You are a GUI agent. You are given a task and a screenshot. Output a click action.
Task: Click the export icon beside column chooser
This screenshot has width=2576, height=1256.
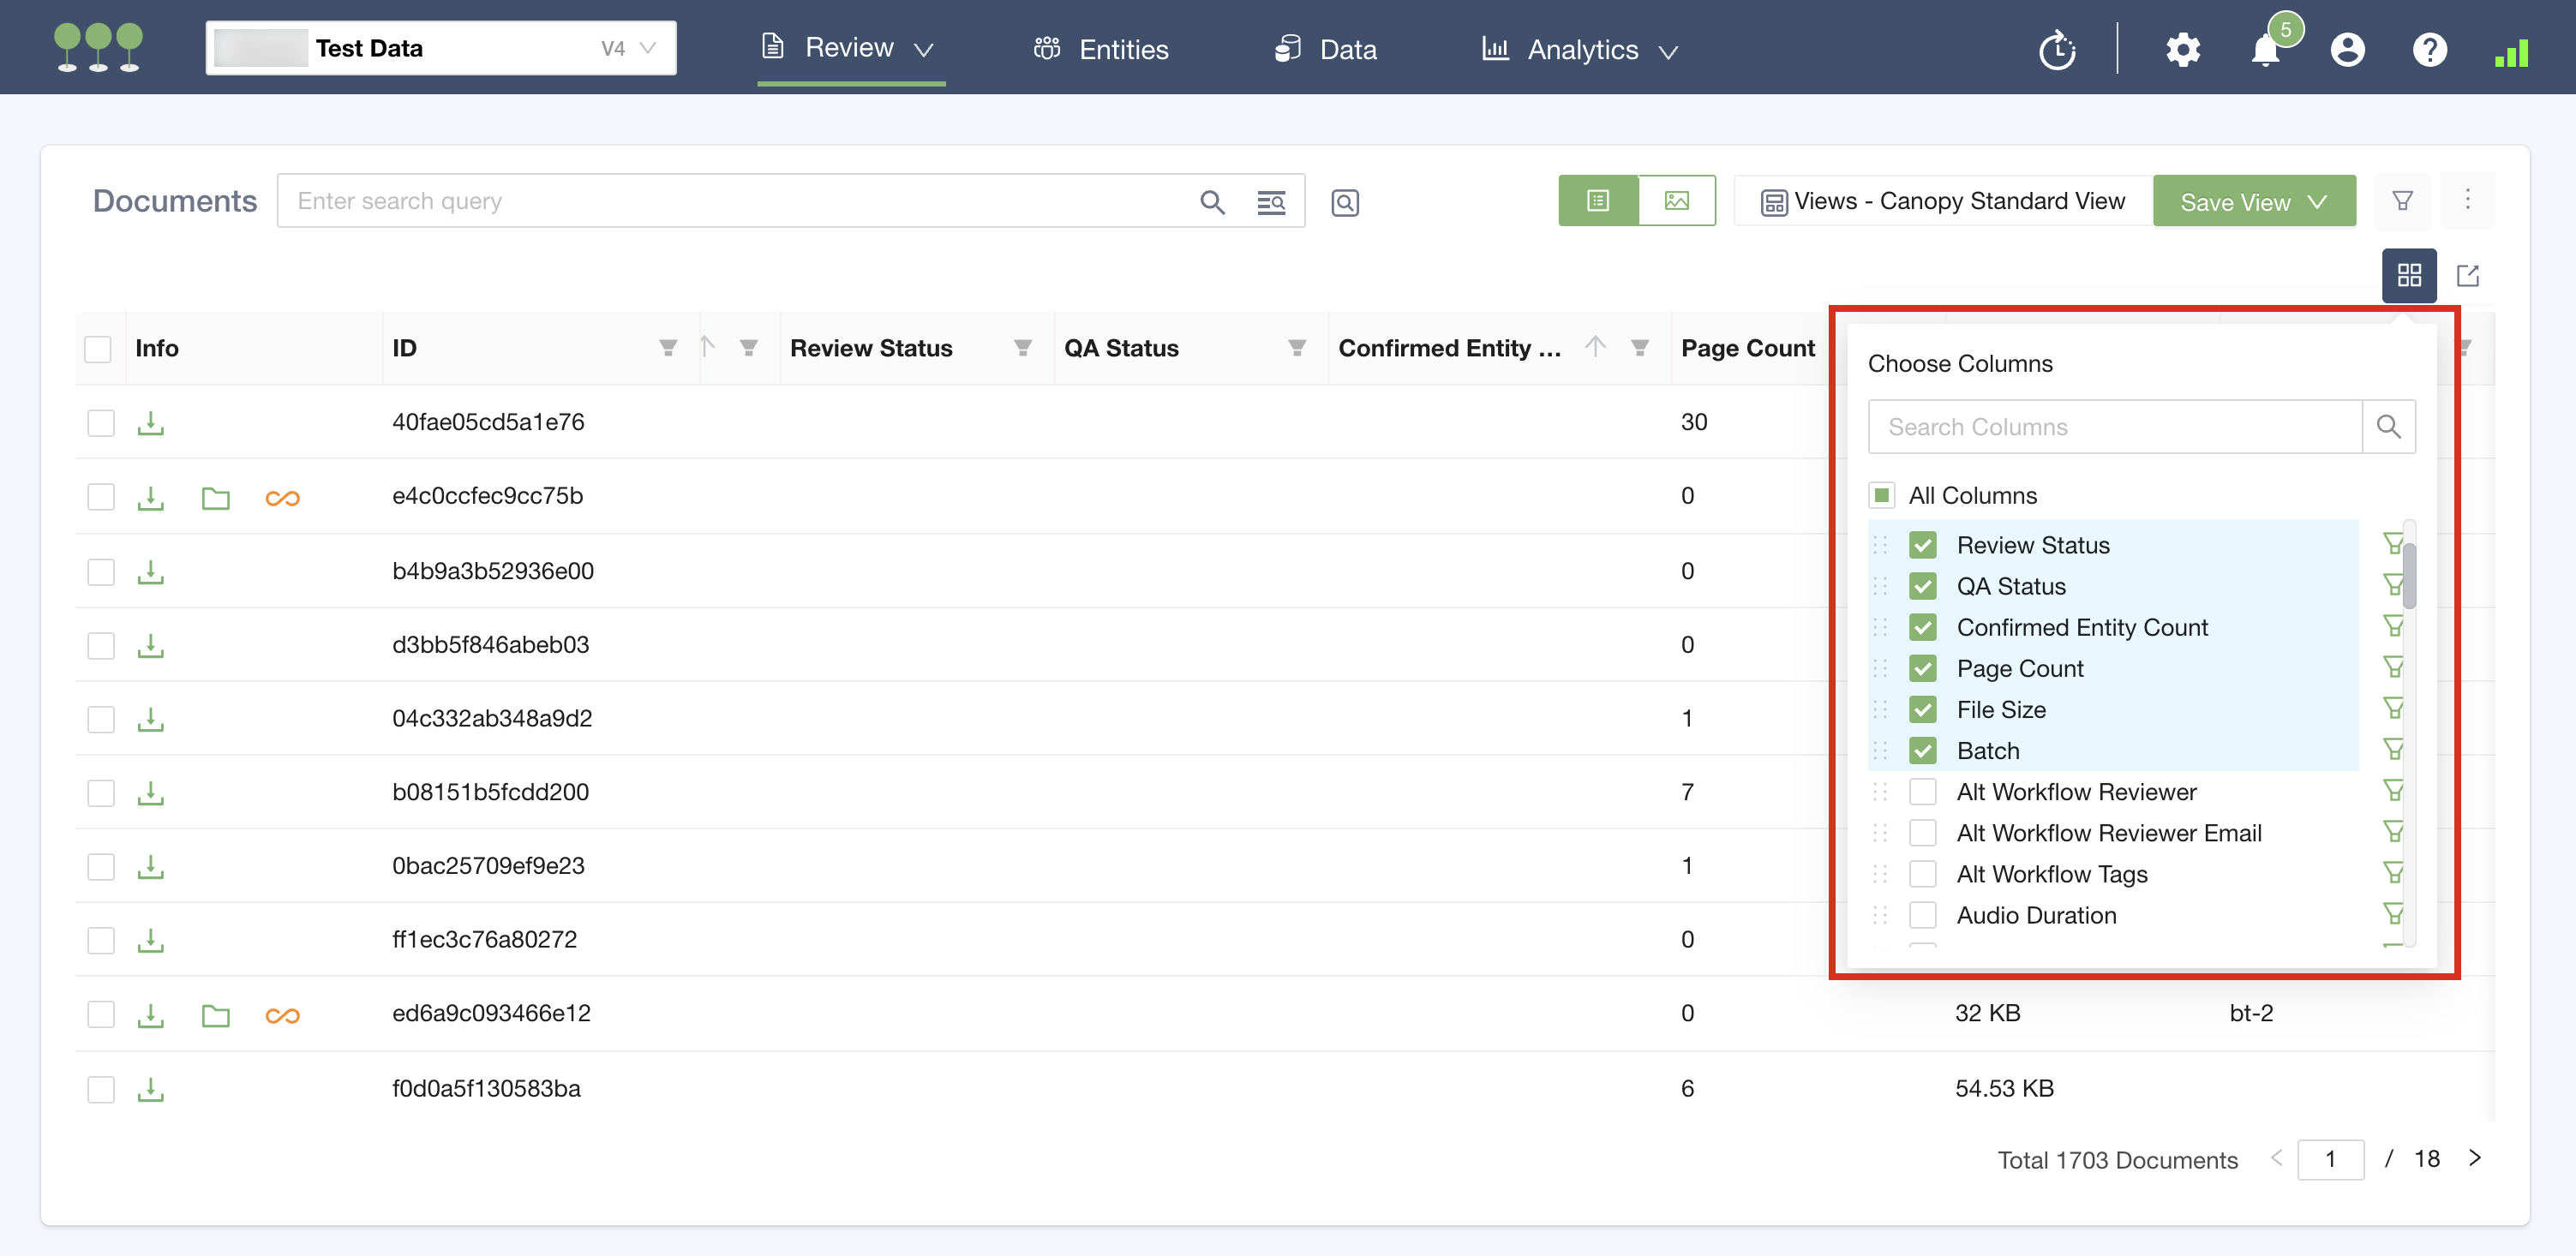click(x=2467, y=275)
